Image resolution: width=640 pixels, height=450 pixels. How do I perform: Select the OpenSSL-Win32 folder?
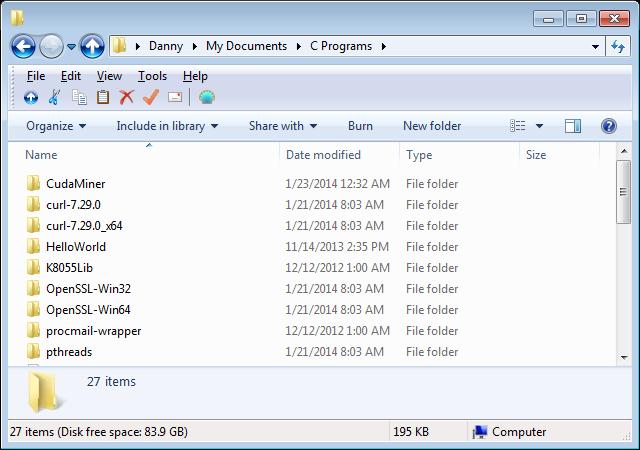[x=89, y=289]
